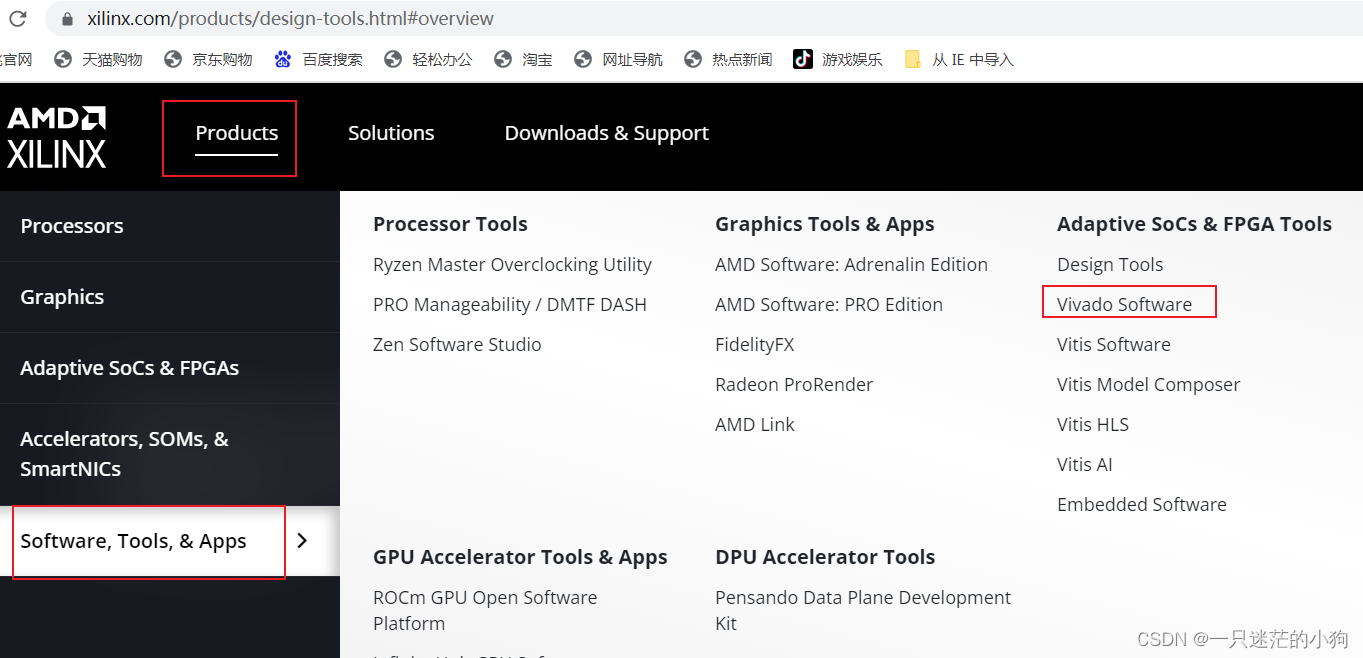The width and height of the screenshot is (1363, 658).
Task: Open the Vivado Software link
Action: click(1124, 304)
